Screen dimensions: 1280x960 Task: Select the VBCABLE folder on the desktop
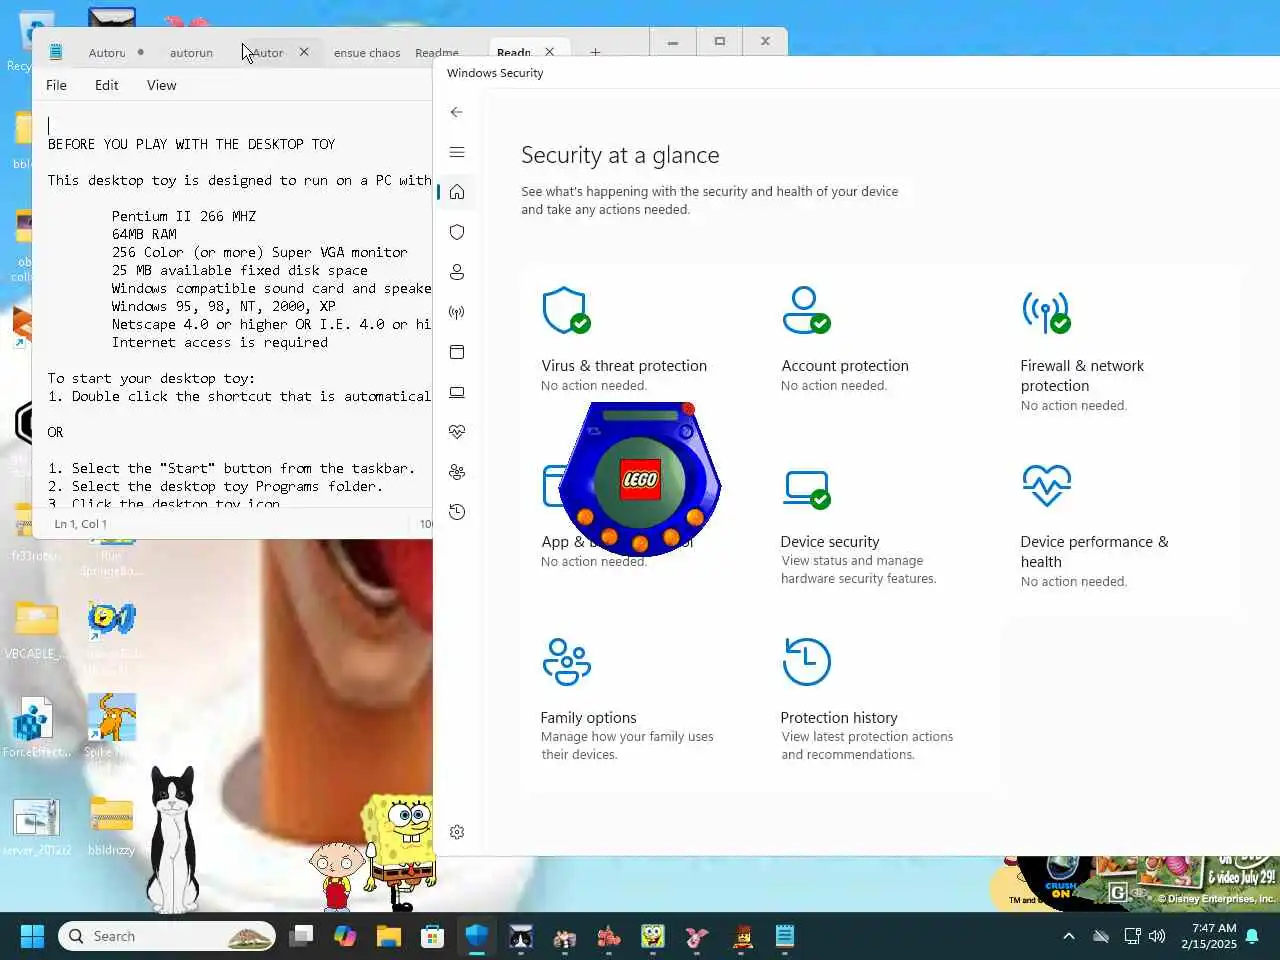click(36, 632)
